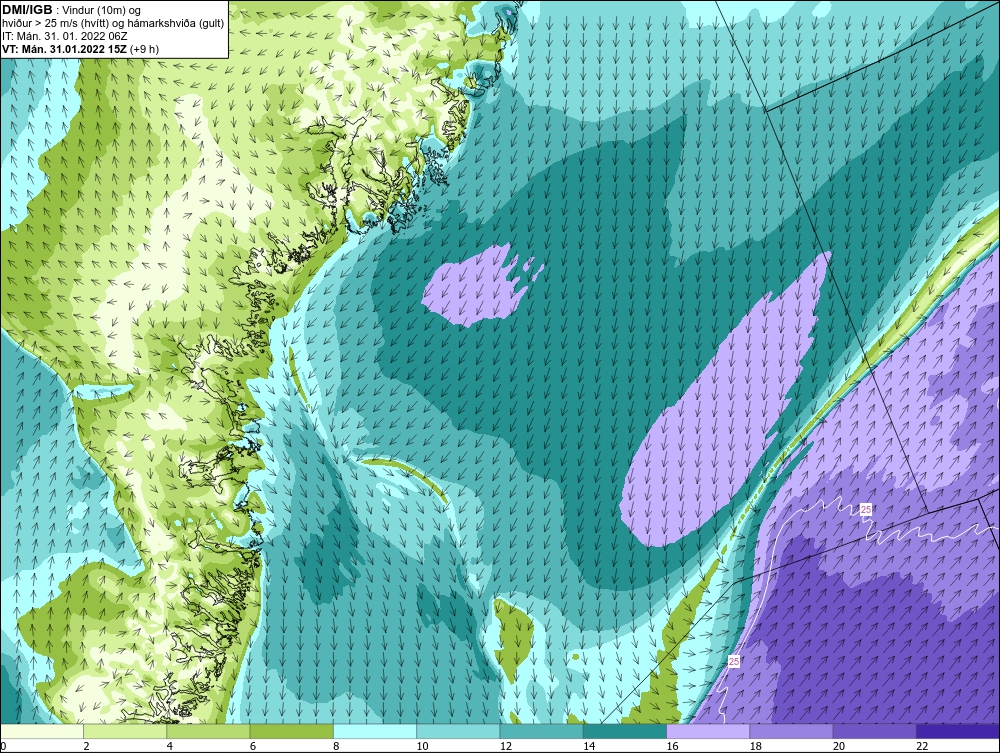
Task: Click the 16–18 m/s lavender legend swatch
Action: (x=708, y=731)
